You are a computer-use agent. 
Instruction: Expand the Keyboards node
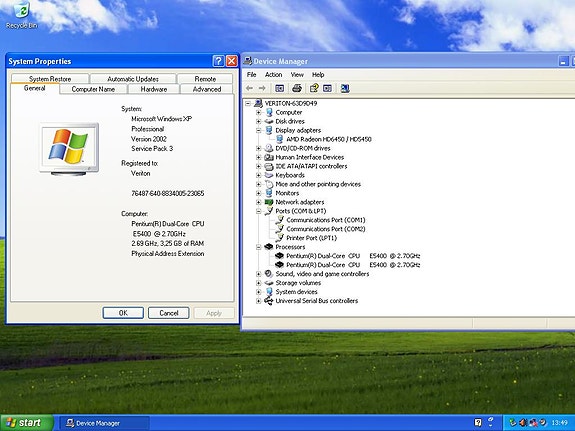pos(259,175)
